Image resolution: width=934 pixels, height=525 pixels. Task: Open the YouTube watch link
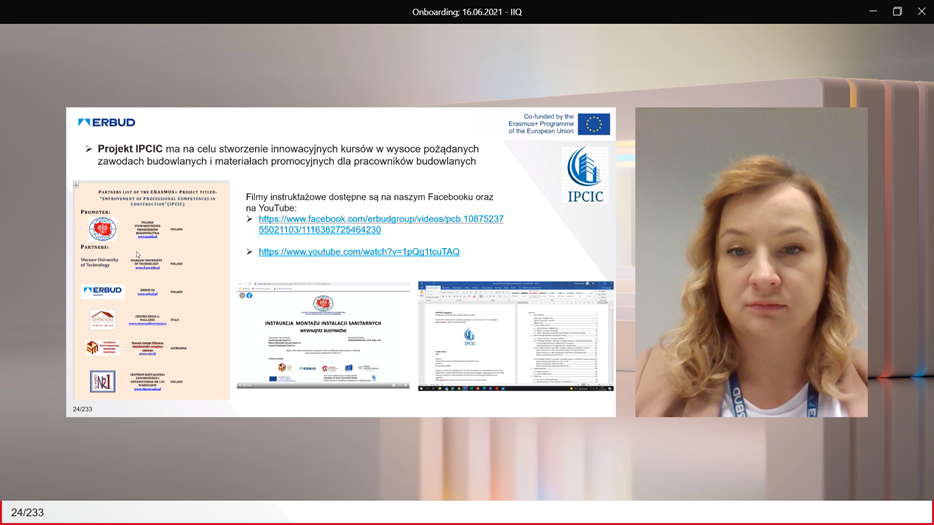coord(359,251)
